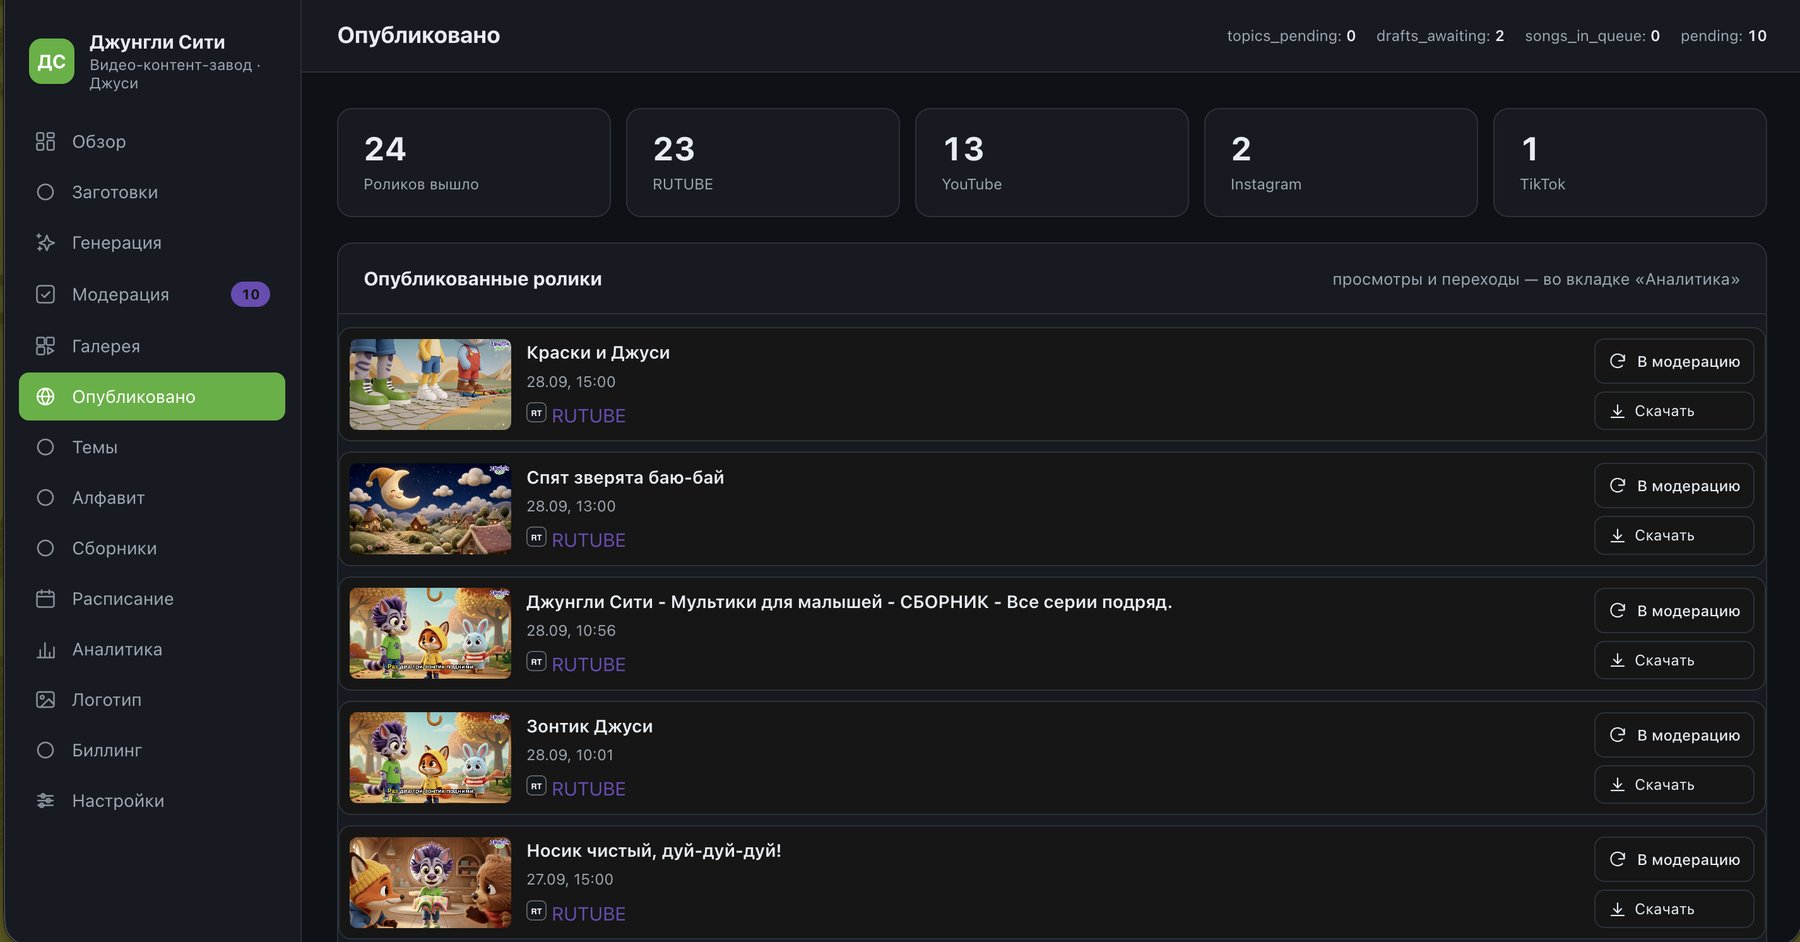Click the Логотип image icon

point(45,700)
